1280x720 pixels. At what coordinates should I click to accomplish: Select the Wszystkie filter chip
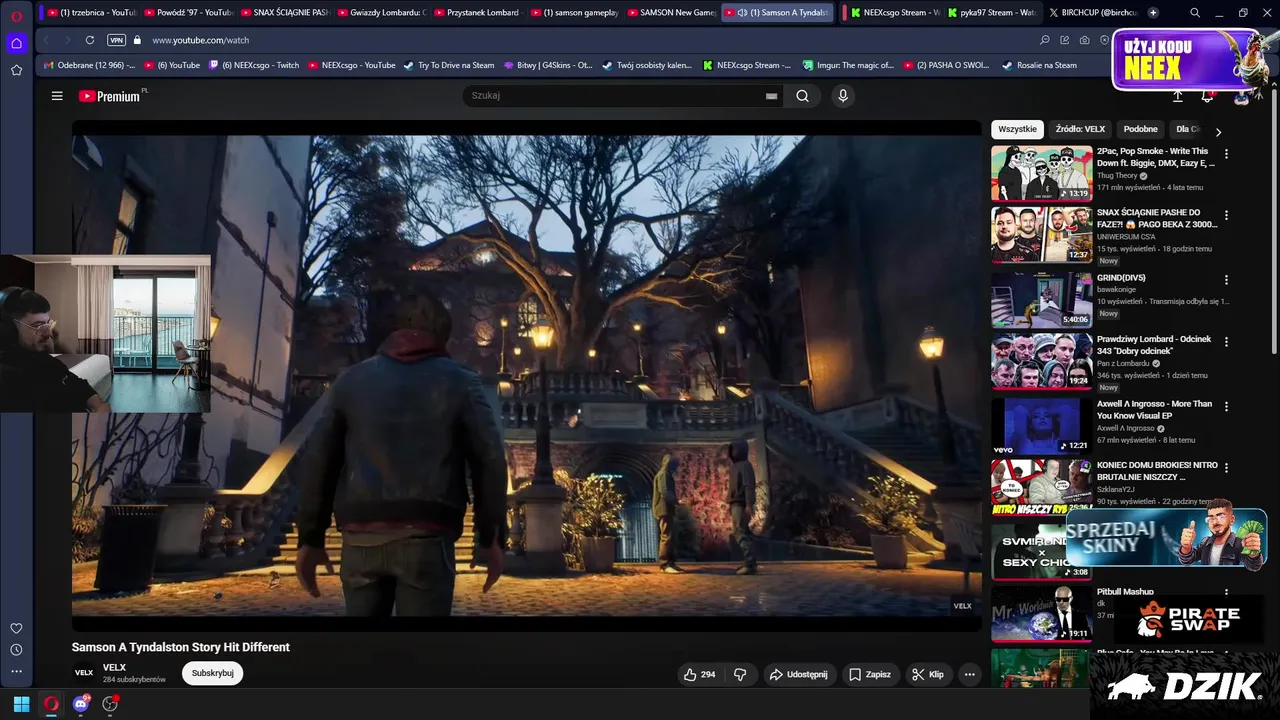[1017, 129]
